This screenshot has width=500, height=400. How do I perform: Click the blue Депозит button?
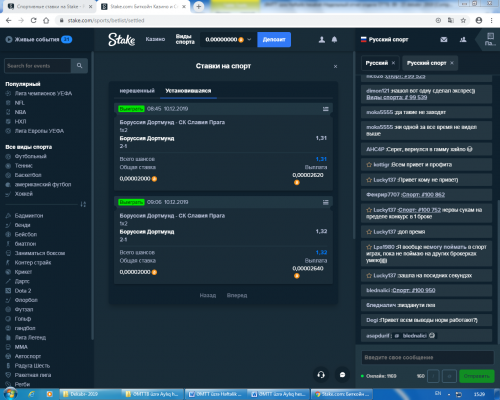(274, 40)
